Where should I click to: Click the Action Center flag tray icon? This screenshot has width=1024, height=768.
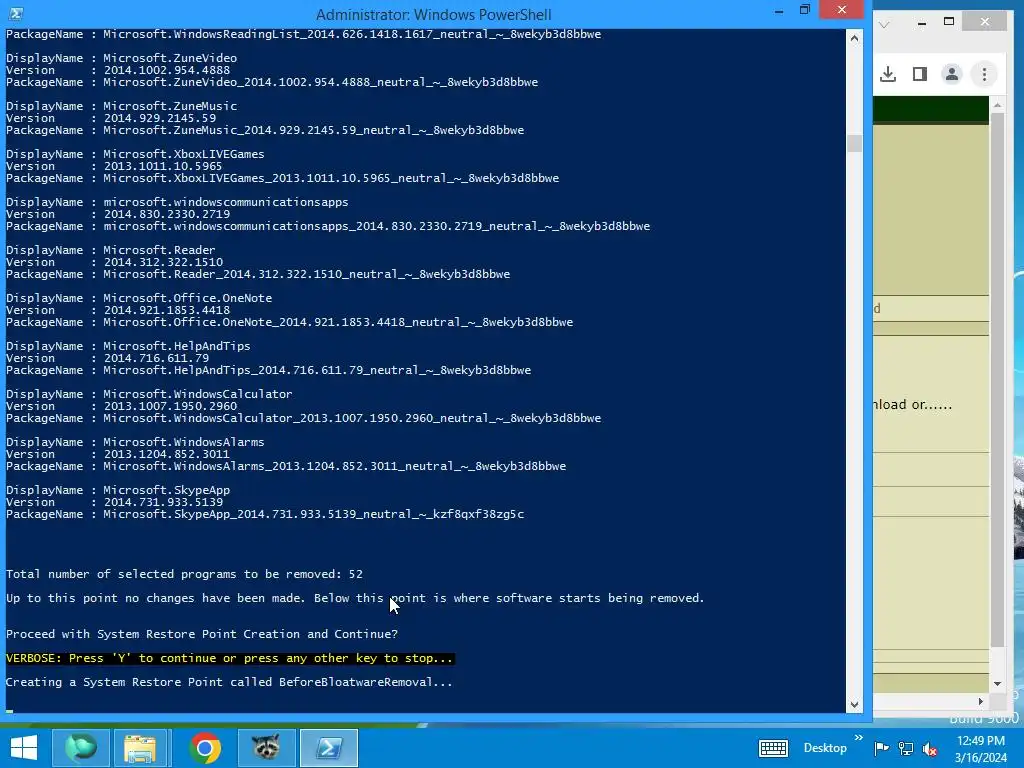click(x=881, y=748)
